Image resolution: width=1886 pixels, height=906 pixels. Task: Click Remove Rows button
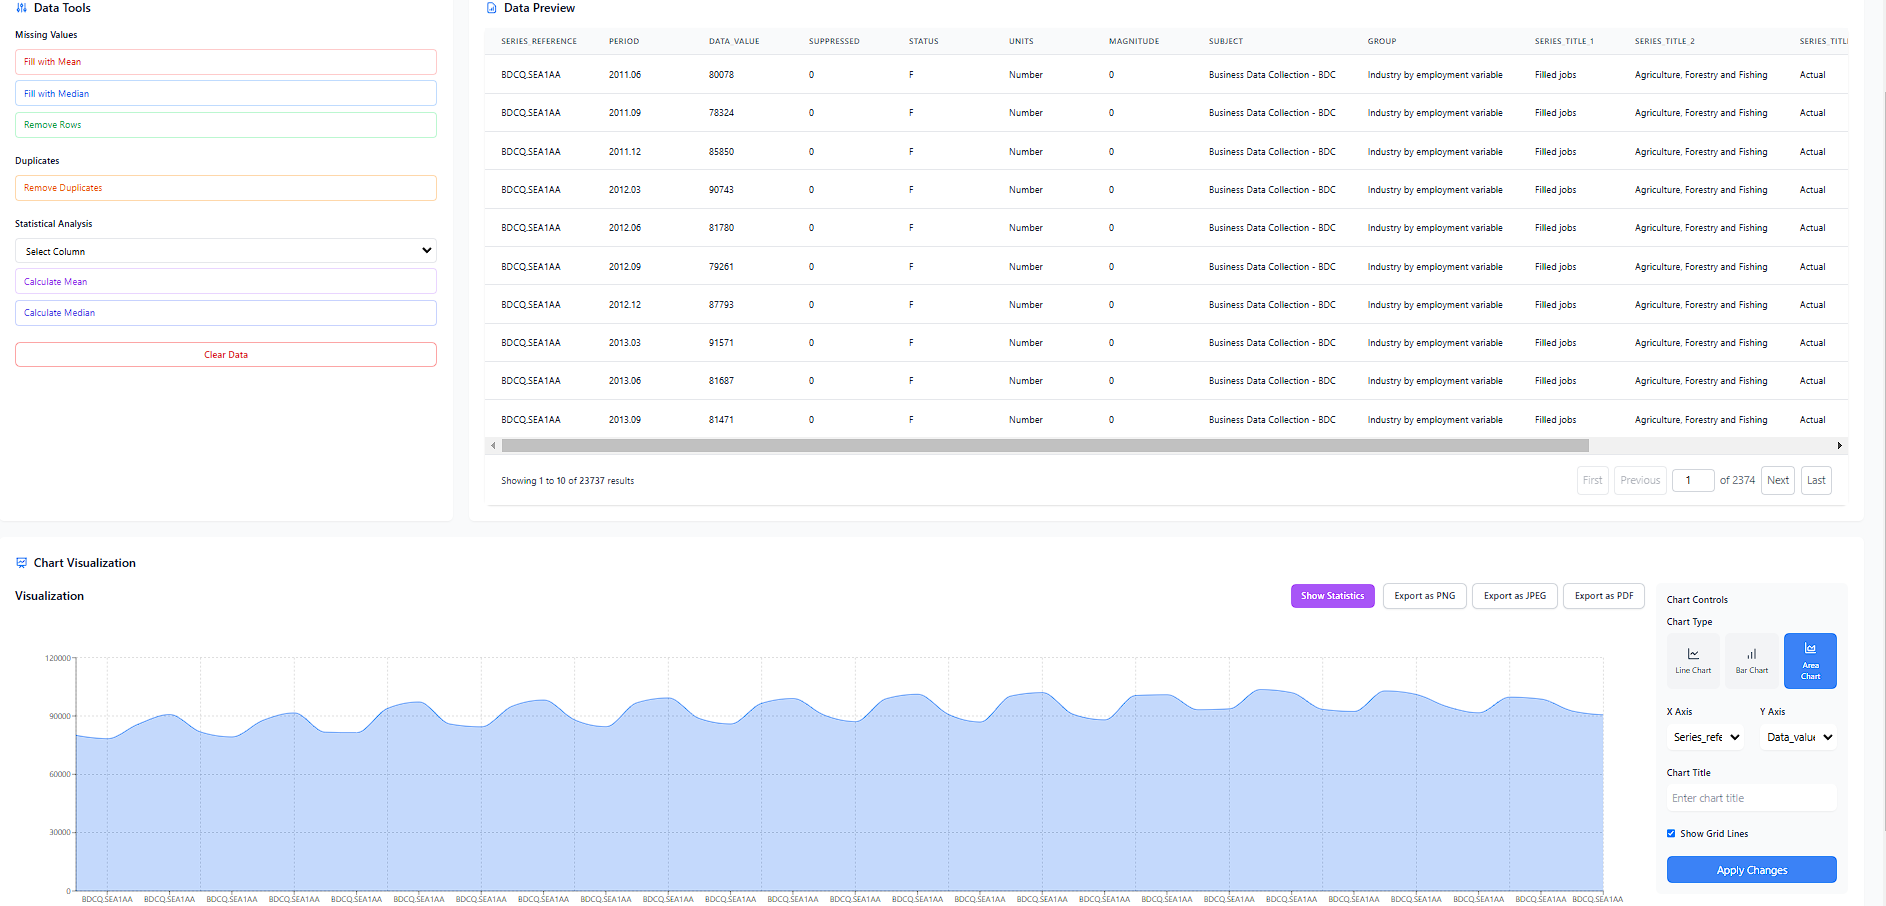coord(226,125)
